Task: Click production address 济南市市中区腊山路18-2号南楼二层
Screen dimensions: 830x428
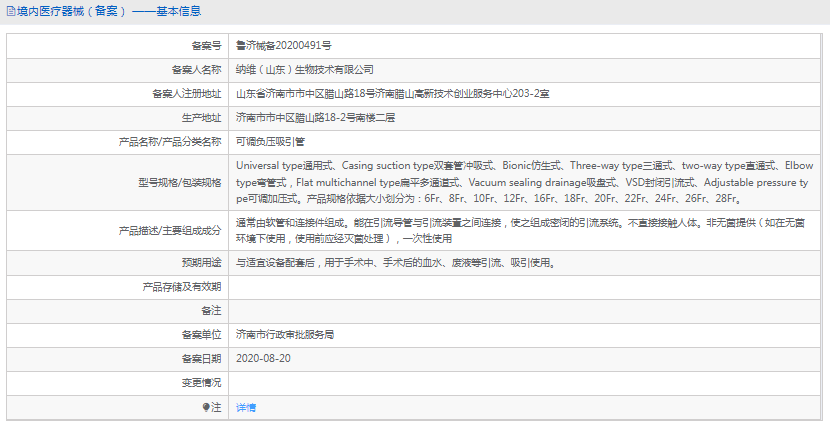Action: coord(315,117)
